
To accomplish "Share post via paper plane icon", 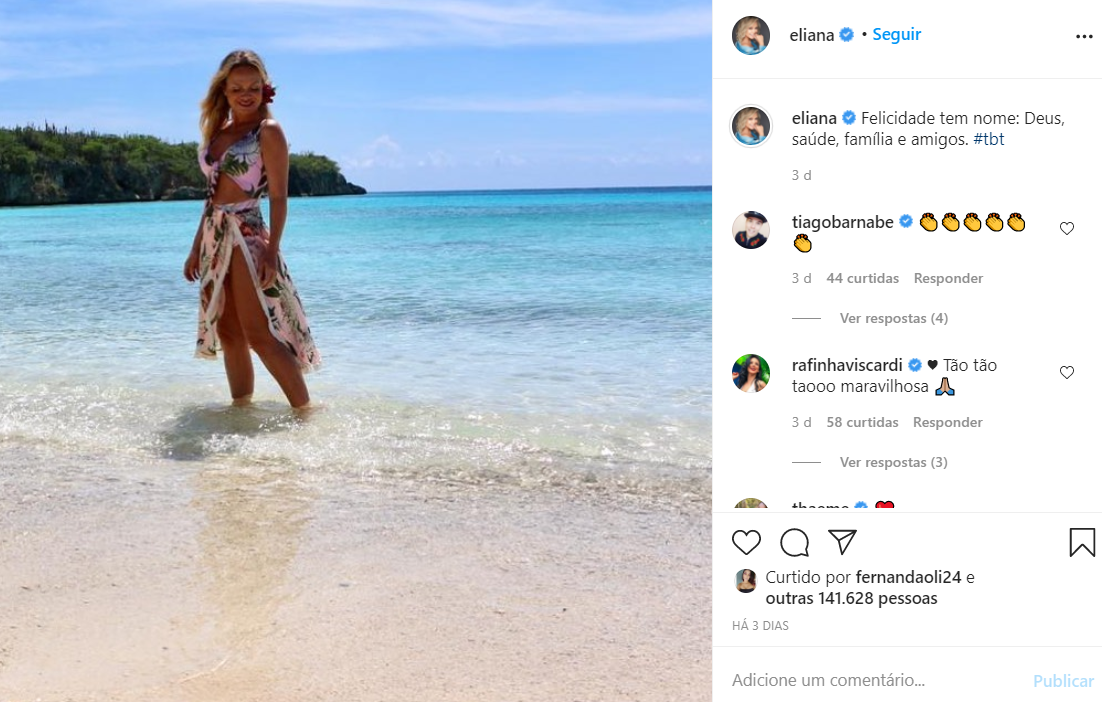I will pos(842,542).
